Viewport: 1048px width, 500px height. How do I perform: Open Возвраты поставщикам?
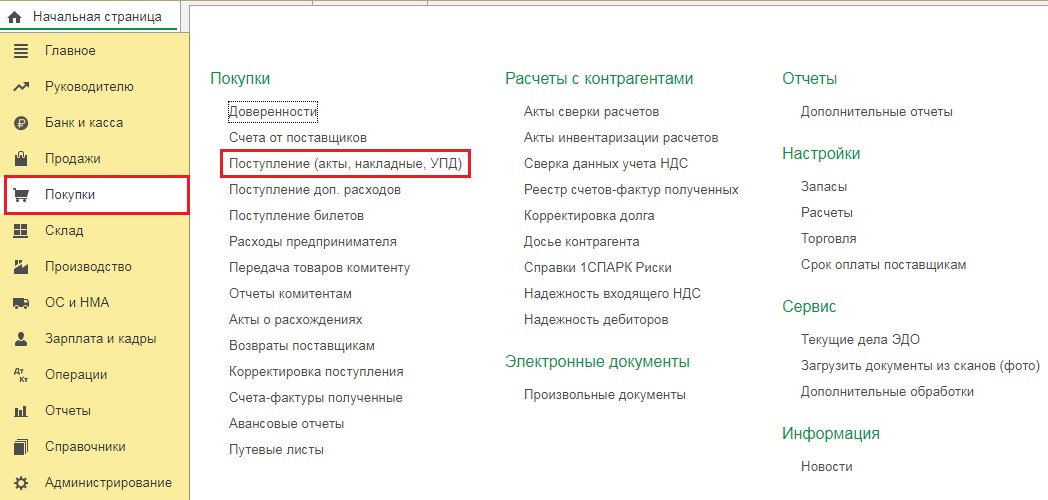301,346
